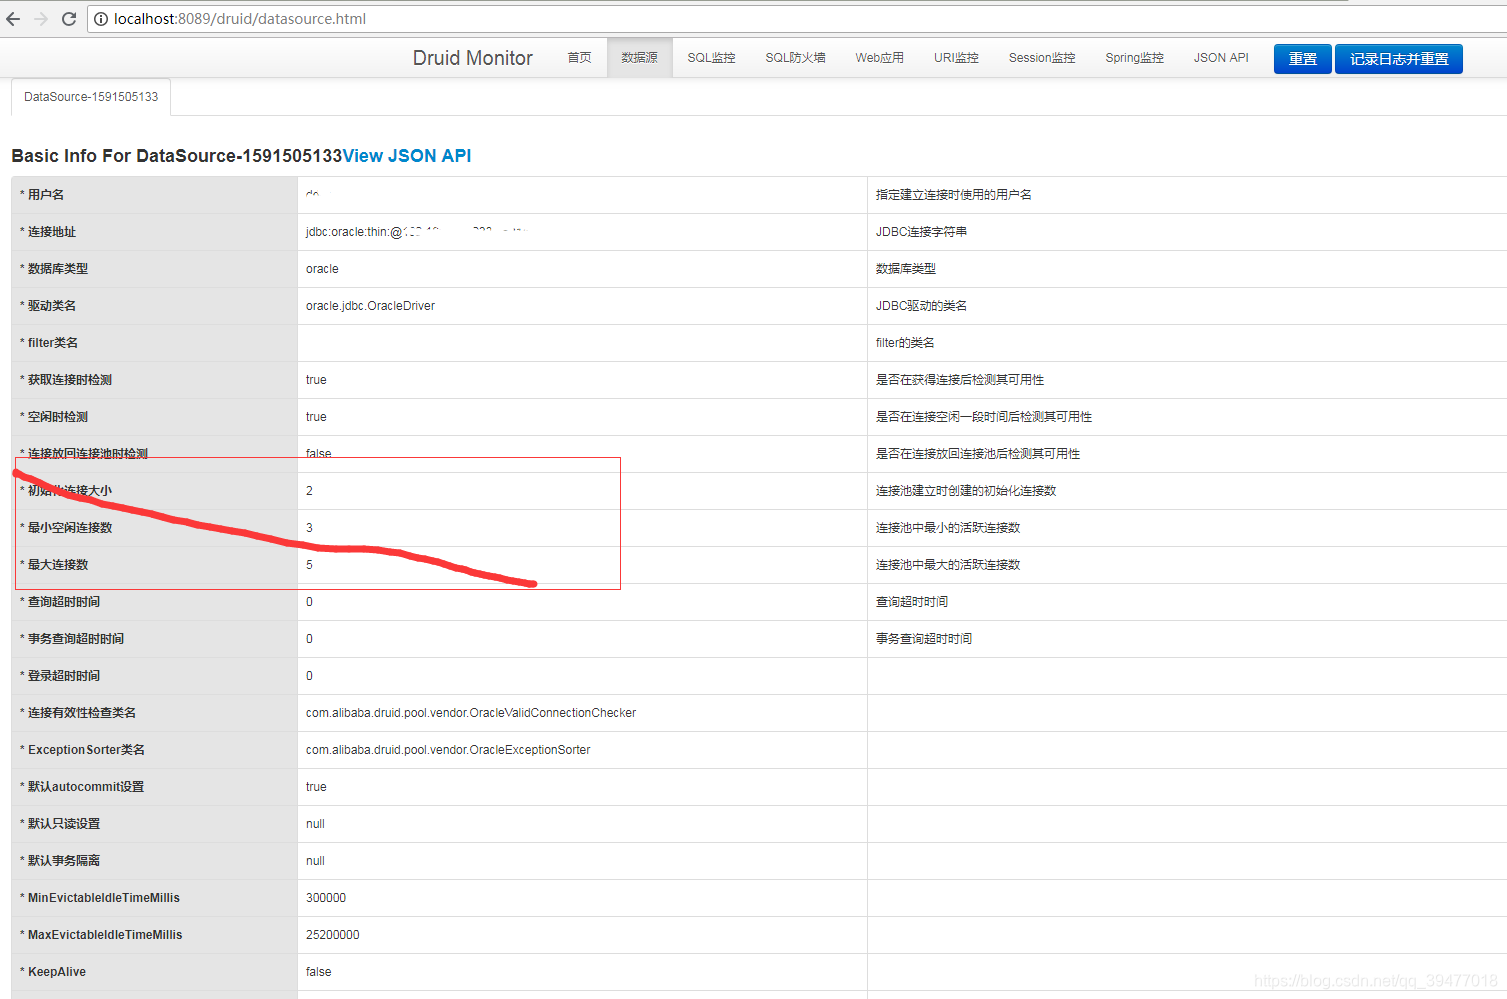Click the OracleValidConnectionChecker class value

click(471, 713)
